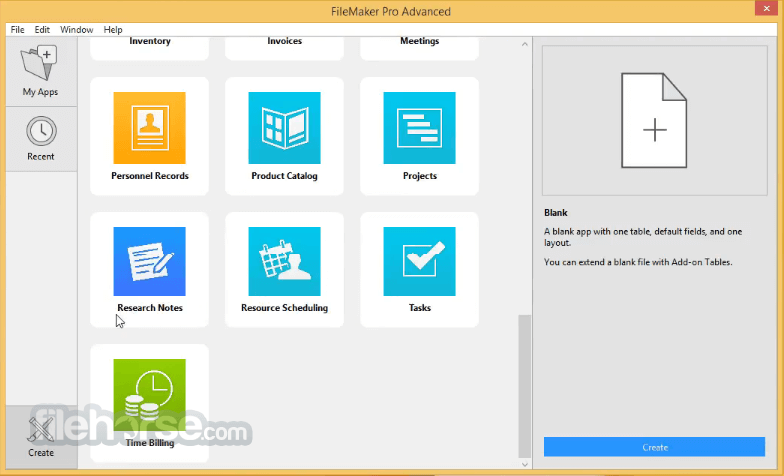Click the vertical scrollbar thumb
Image resolution: width=784 pixels, height=476 pixels.
point(524,386)
